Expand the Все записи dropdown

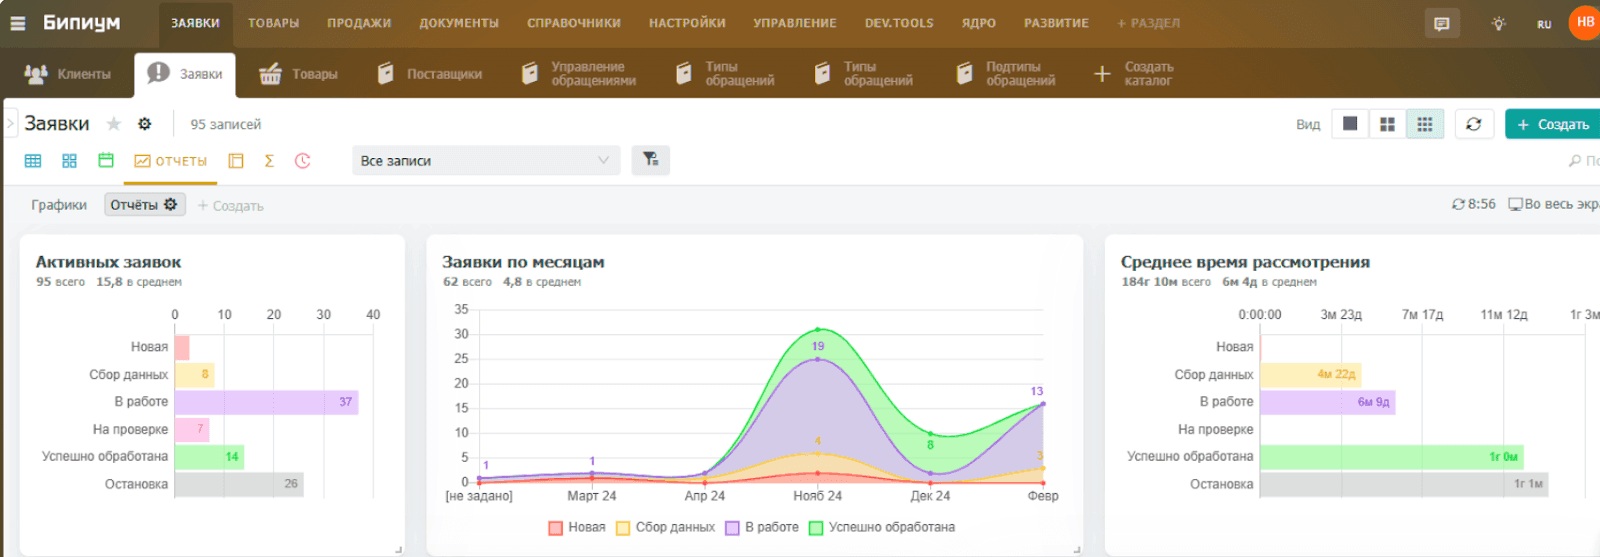486,161
